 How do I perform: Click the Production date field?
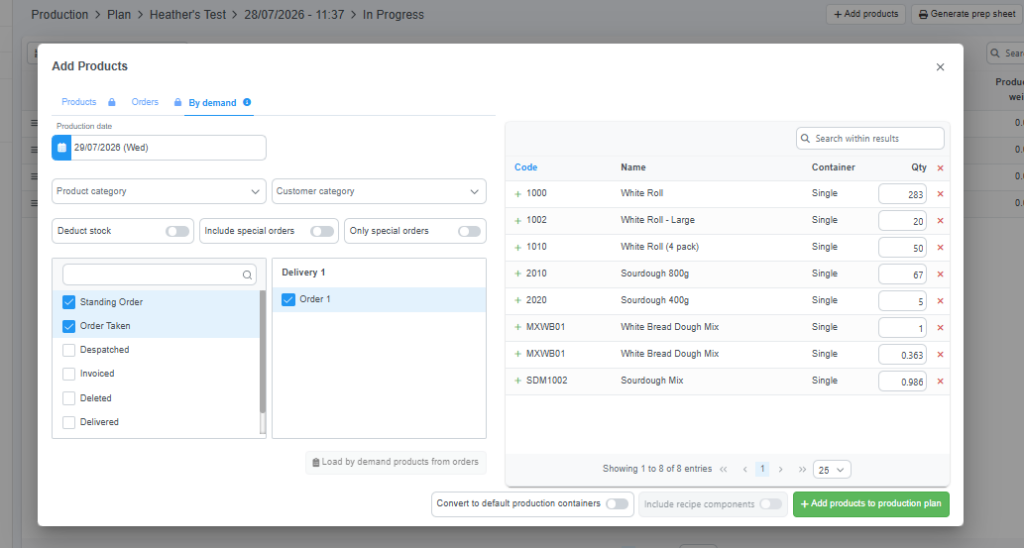point(168,148)
